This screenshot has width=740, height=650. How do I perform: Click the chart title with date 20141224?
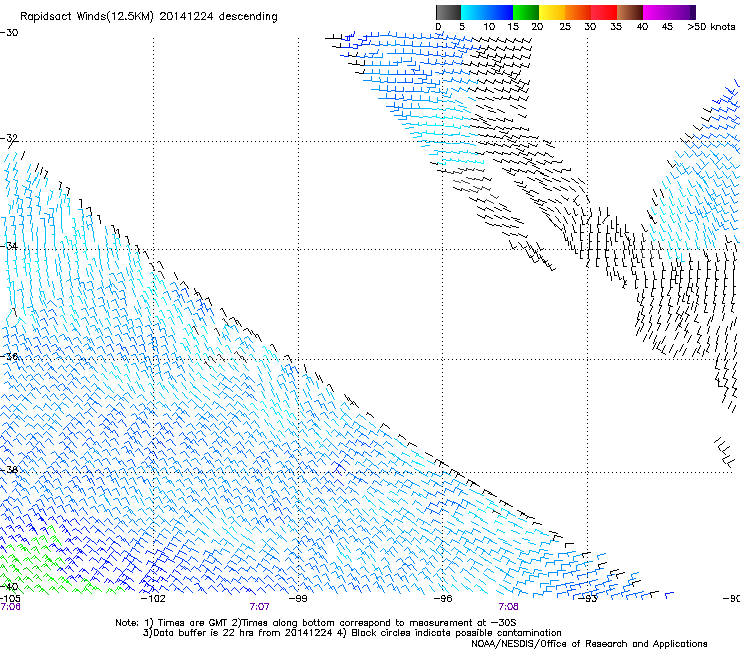(149, 17)
